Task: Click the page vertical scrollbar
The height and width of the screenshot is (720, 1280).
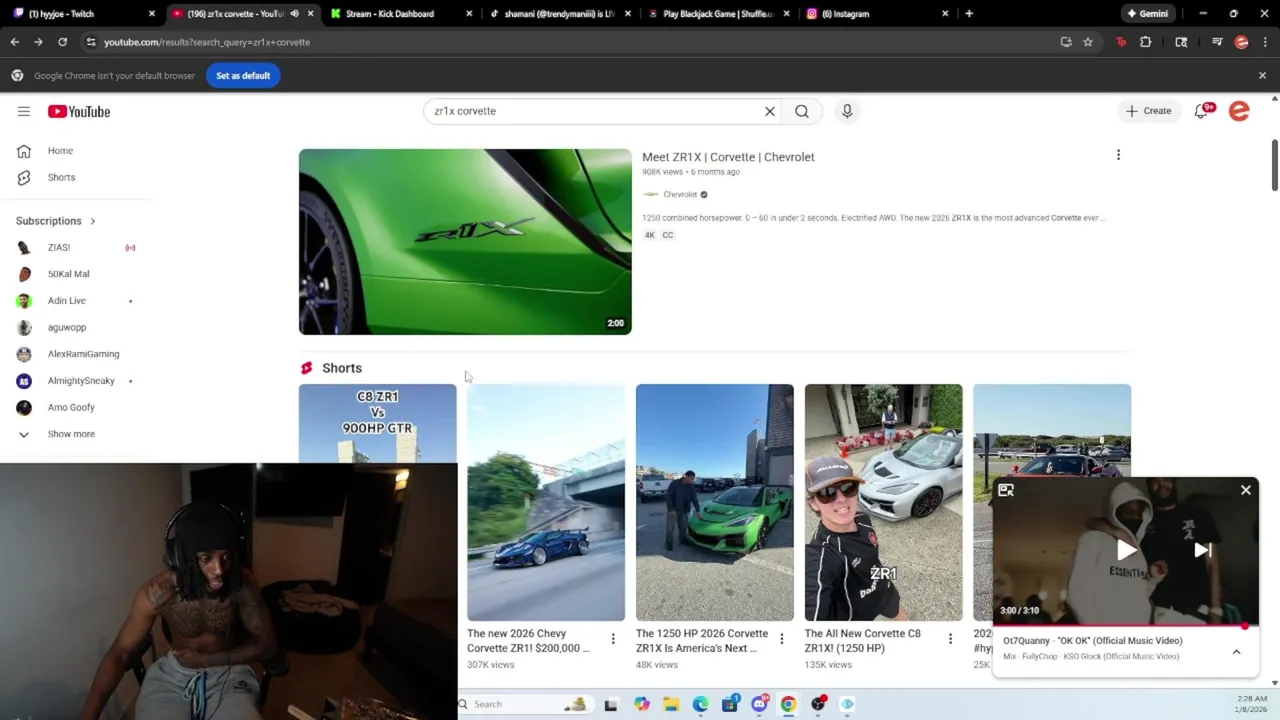Action: [x=1274, y=165]
